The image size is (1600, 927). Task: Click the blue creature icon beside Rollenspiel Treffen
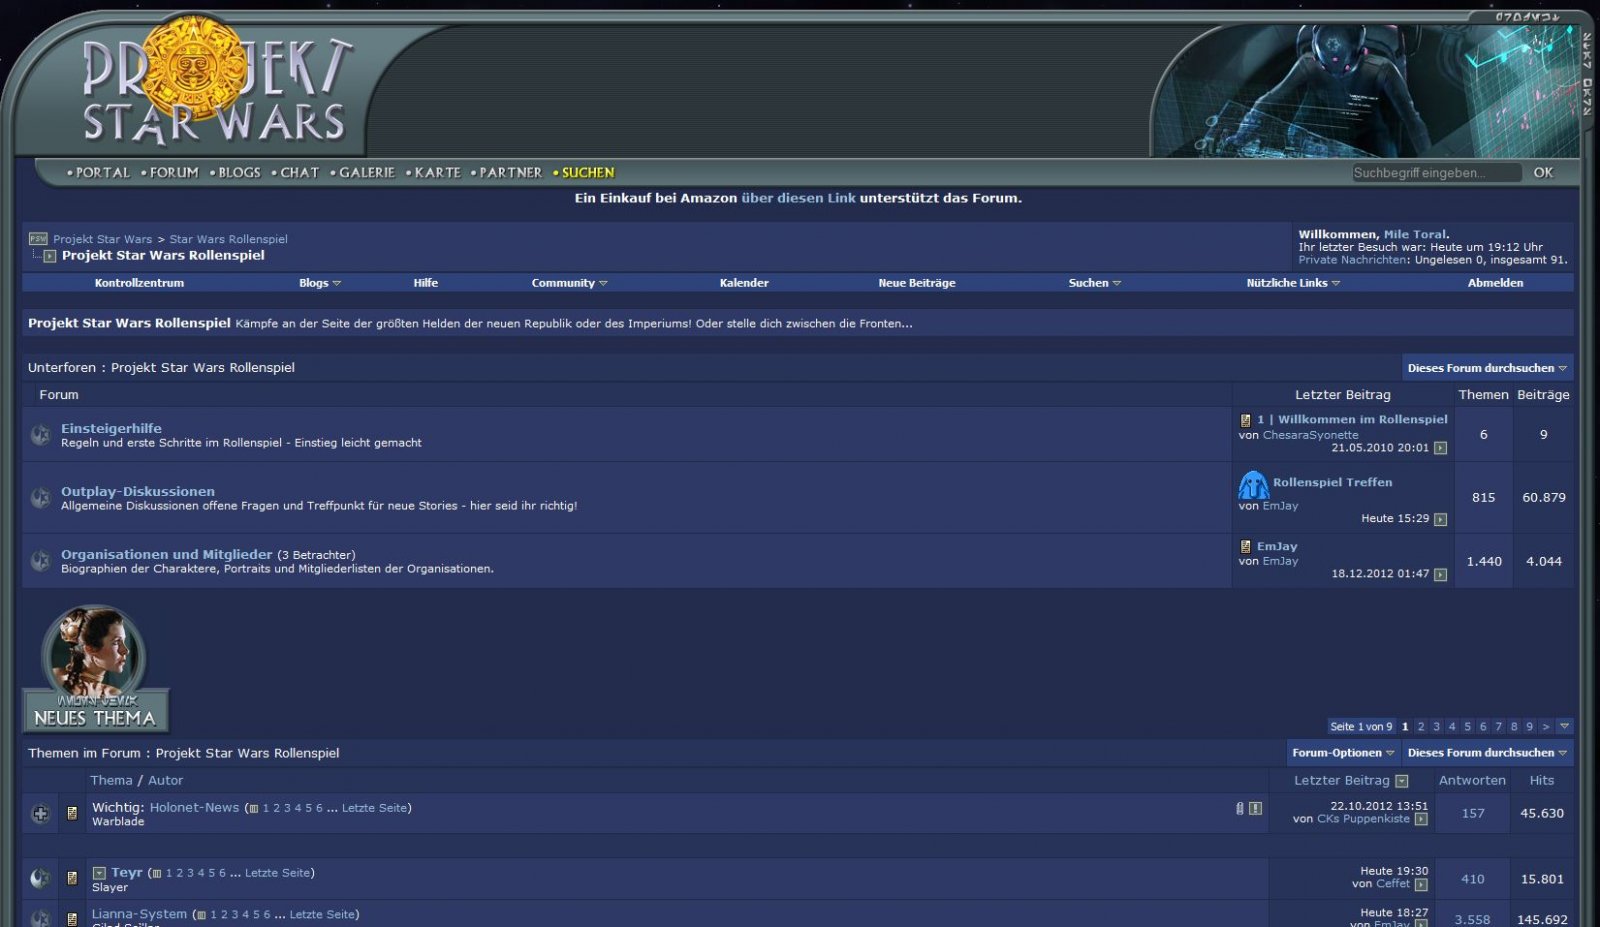coord(1253,484)
